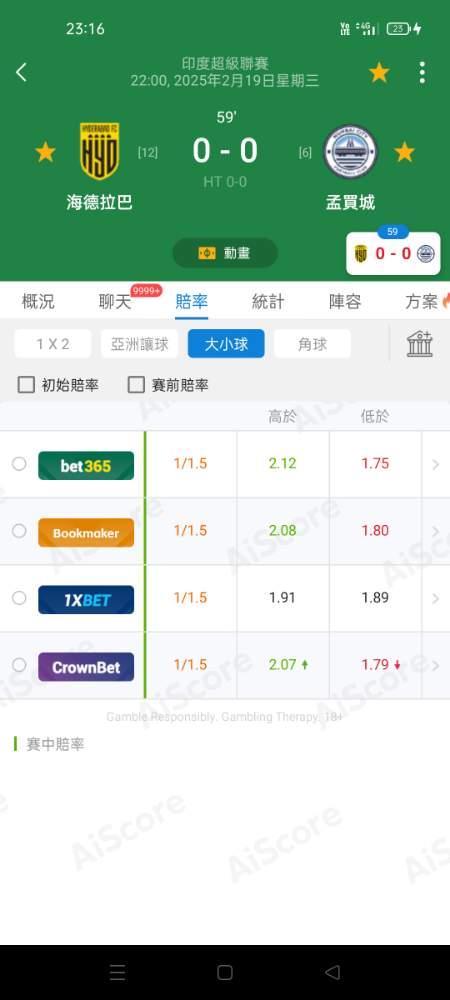Image resolution: width=450 pixels, height=1000 pixels.
Task: Open Android recent apps menu button
Action: pyautogui.click(x=117, y=972)
